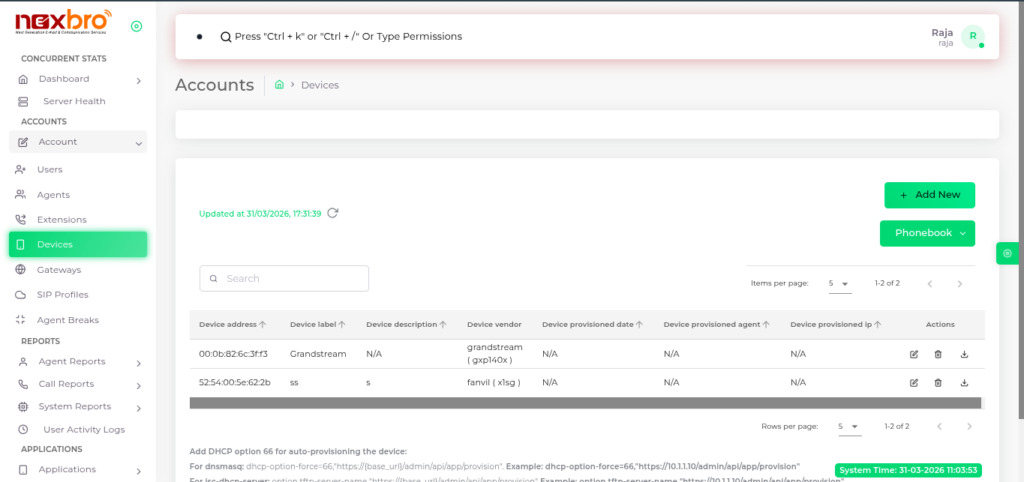The width and height of the screenshot is (1024, 482).
Task: Click edit icon for Grandstream device row
Action: 913,354
